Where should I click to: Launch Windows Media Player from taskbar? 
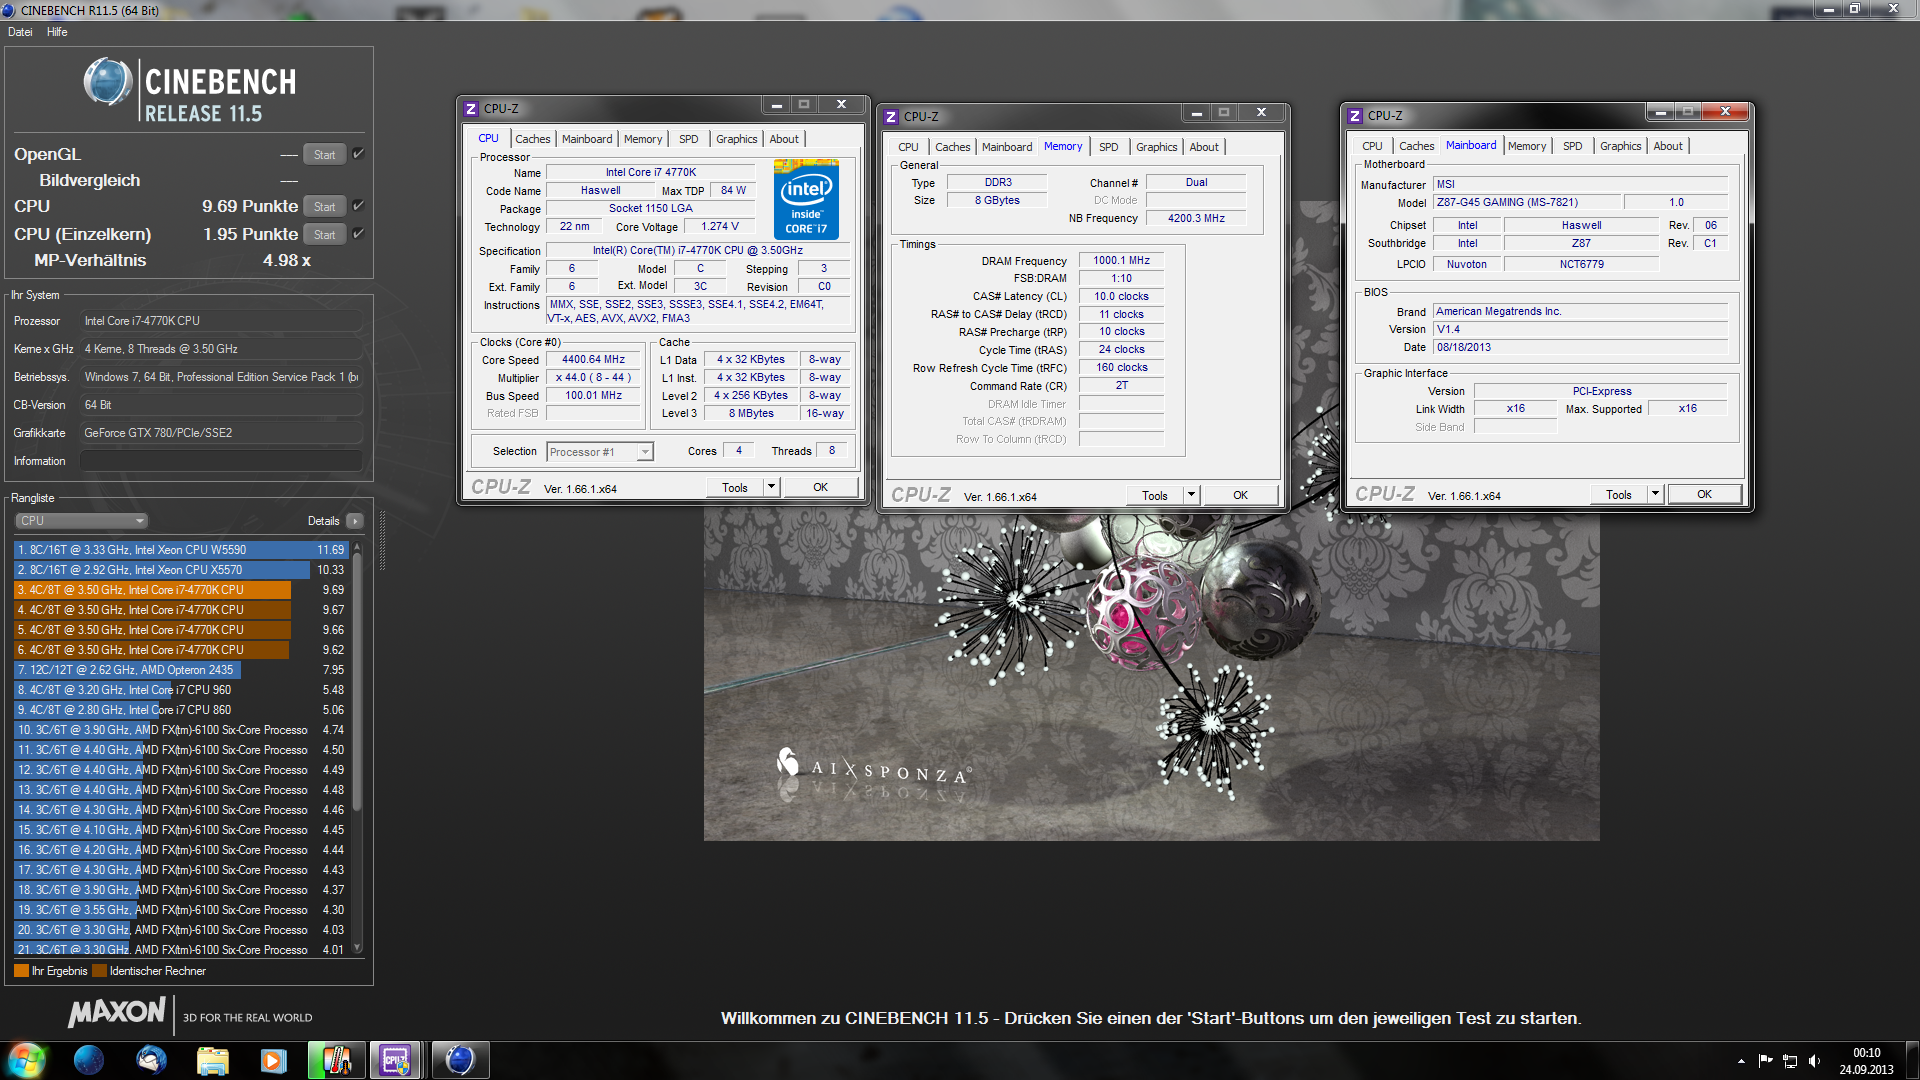[x=273, y=1060]
